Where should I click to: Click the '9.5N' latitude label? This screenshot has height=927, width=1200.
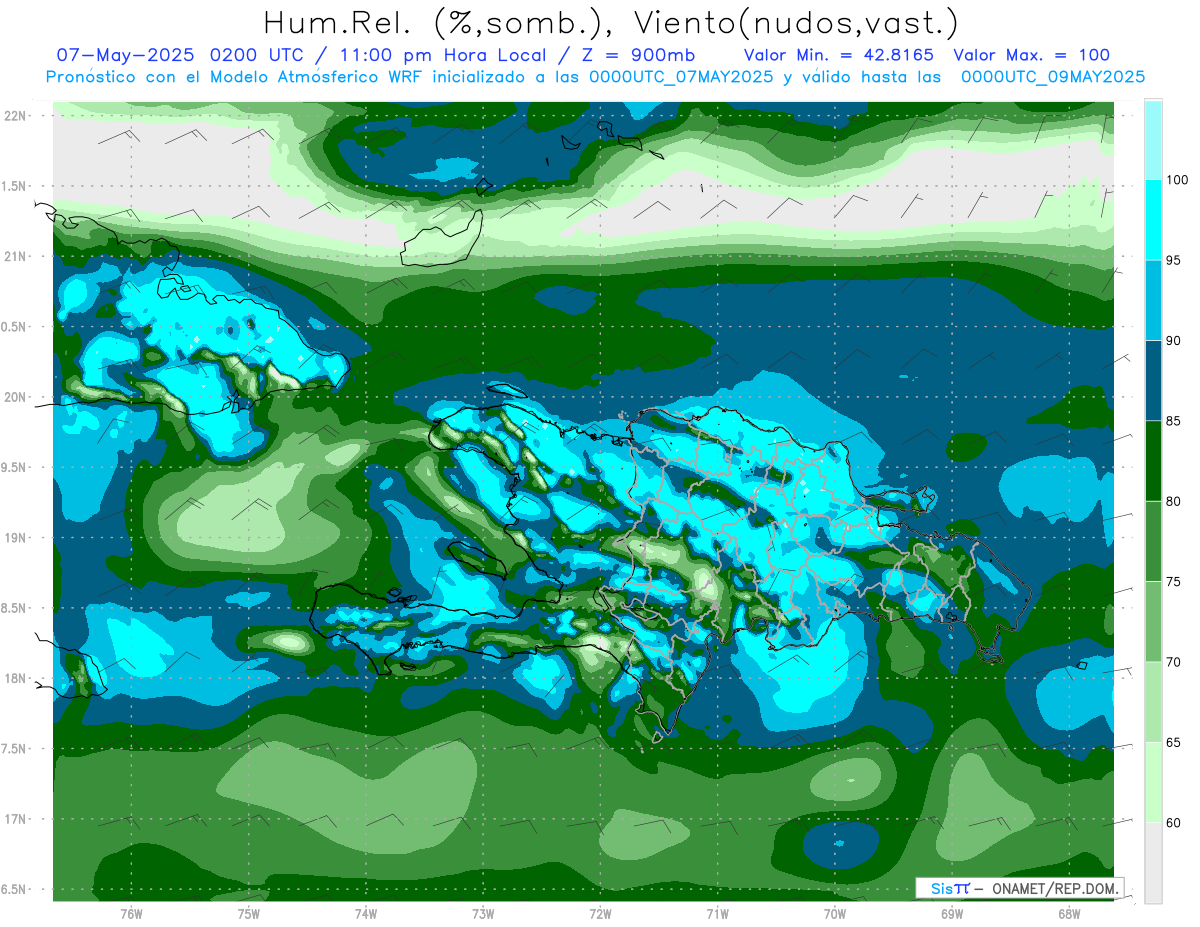[x=14, y=467]
